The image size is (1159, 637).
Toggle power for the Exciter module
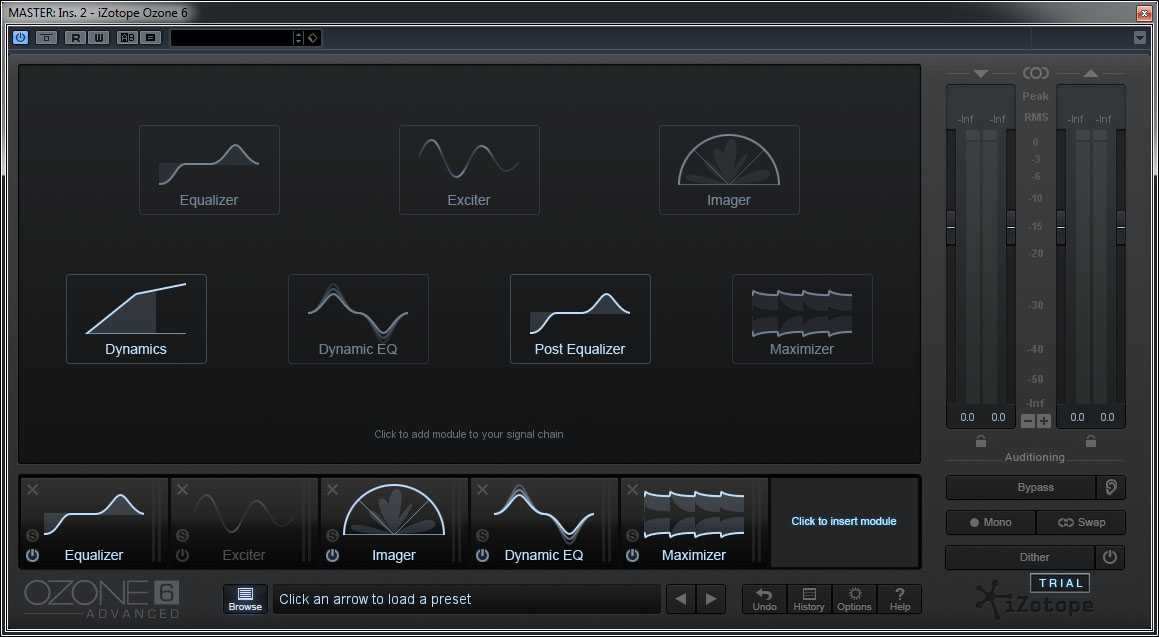(x=183, y=555)
